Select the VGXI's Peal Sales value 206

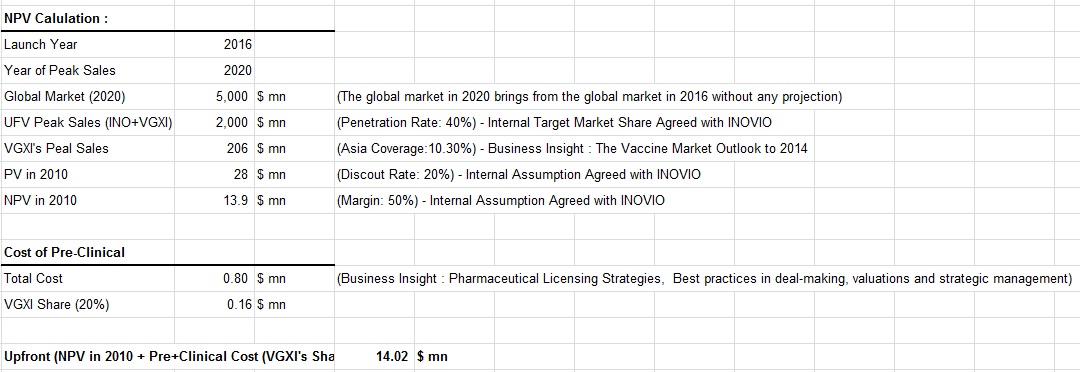(214, 148)
